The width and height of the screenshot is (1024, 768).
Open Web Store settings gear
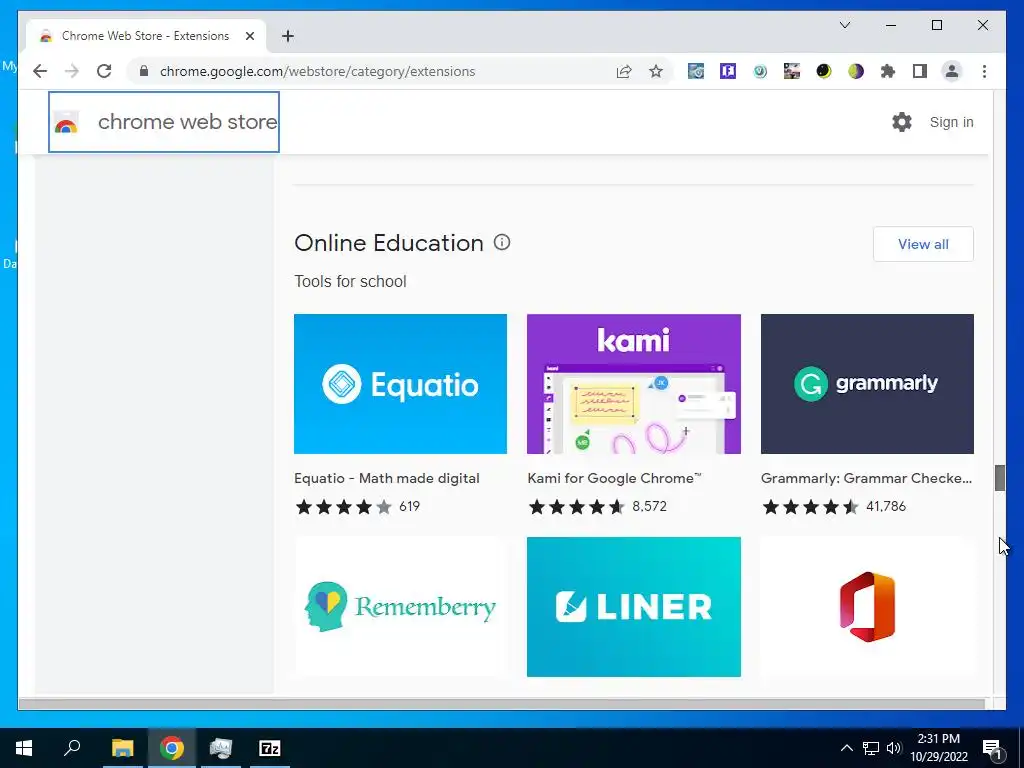(902, 122)
